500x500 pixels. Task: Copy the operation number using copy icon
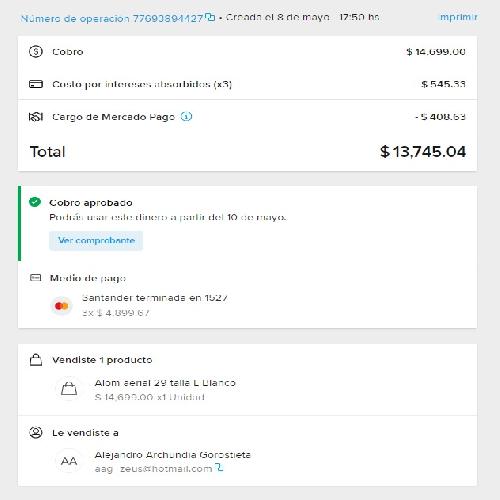click(210, 17)
